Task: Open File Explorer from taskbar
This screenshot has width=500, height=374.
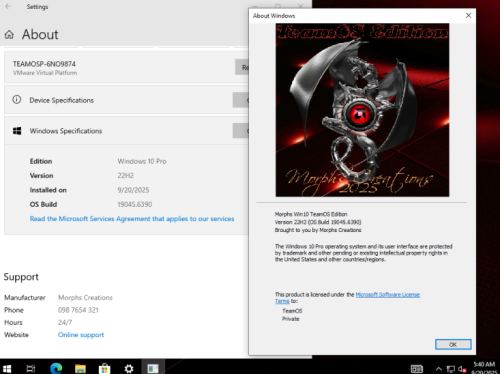Action: tap(80, 368)
